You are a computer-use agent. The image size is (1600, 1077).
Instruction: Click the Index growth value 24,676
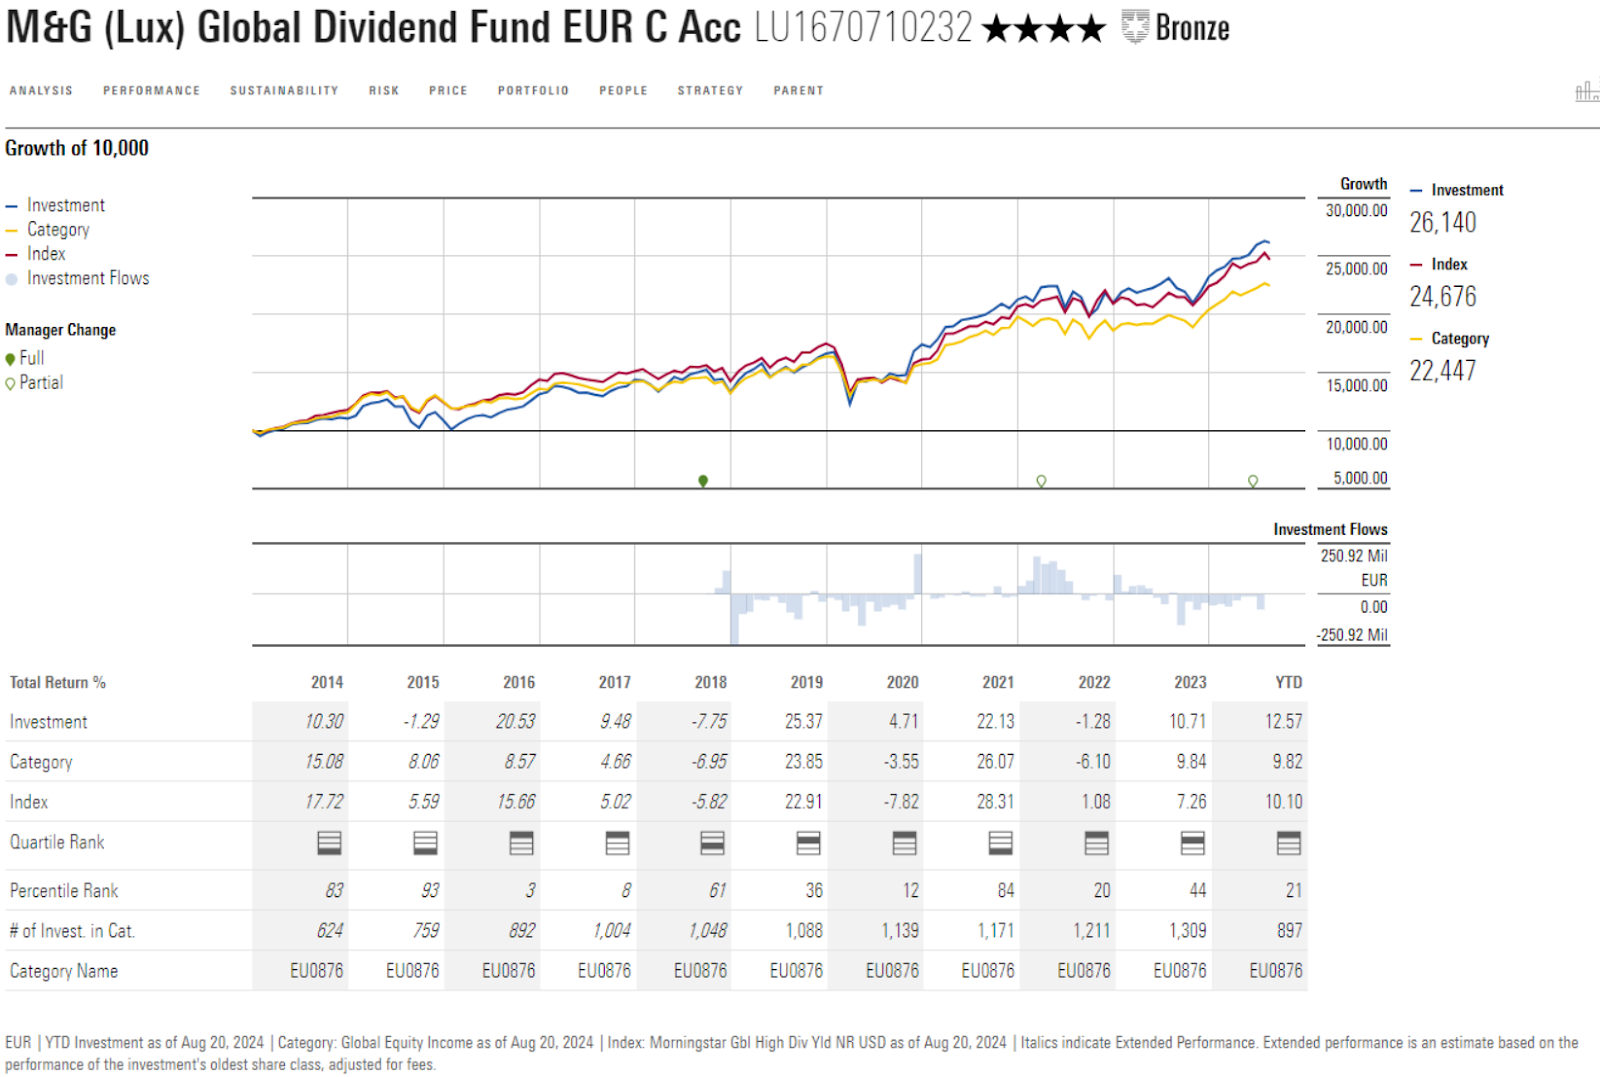click(x=1443, y=297)
